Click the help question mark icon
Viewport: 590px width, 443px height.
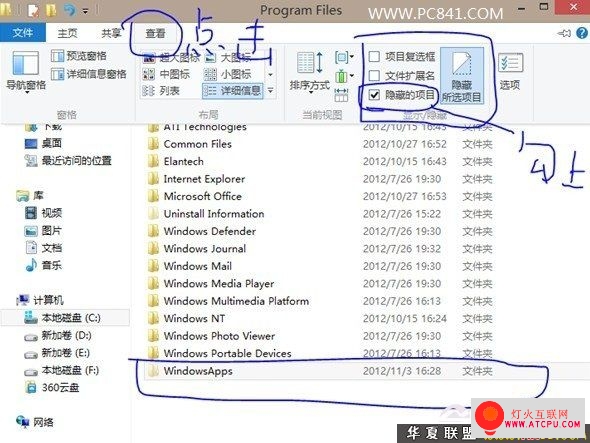(582, 33)
